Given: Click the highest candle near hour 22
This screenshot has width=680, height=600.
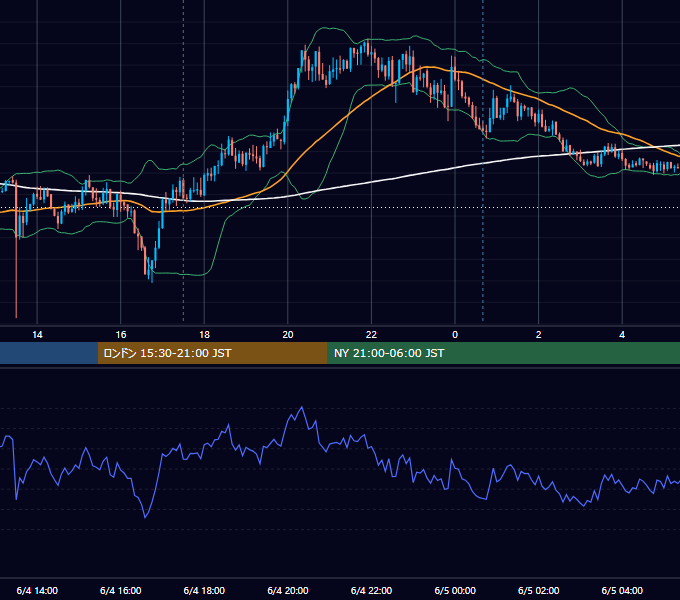Looking at the screenshot, I should pos(367,47).
